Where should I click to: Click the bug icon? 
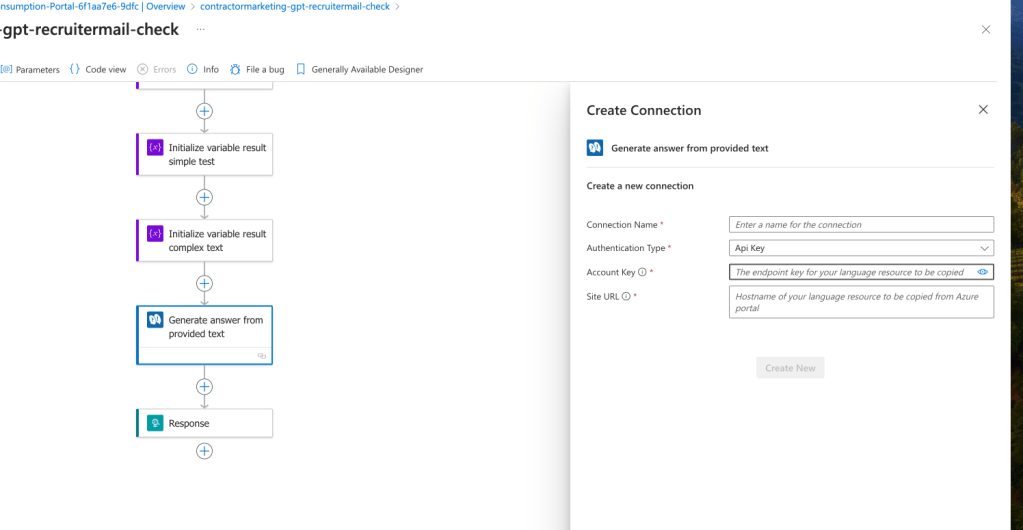(236, 69)
